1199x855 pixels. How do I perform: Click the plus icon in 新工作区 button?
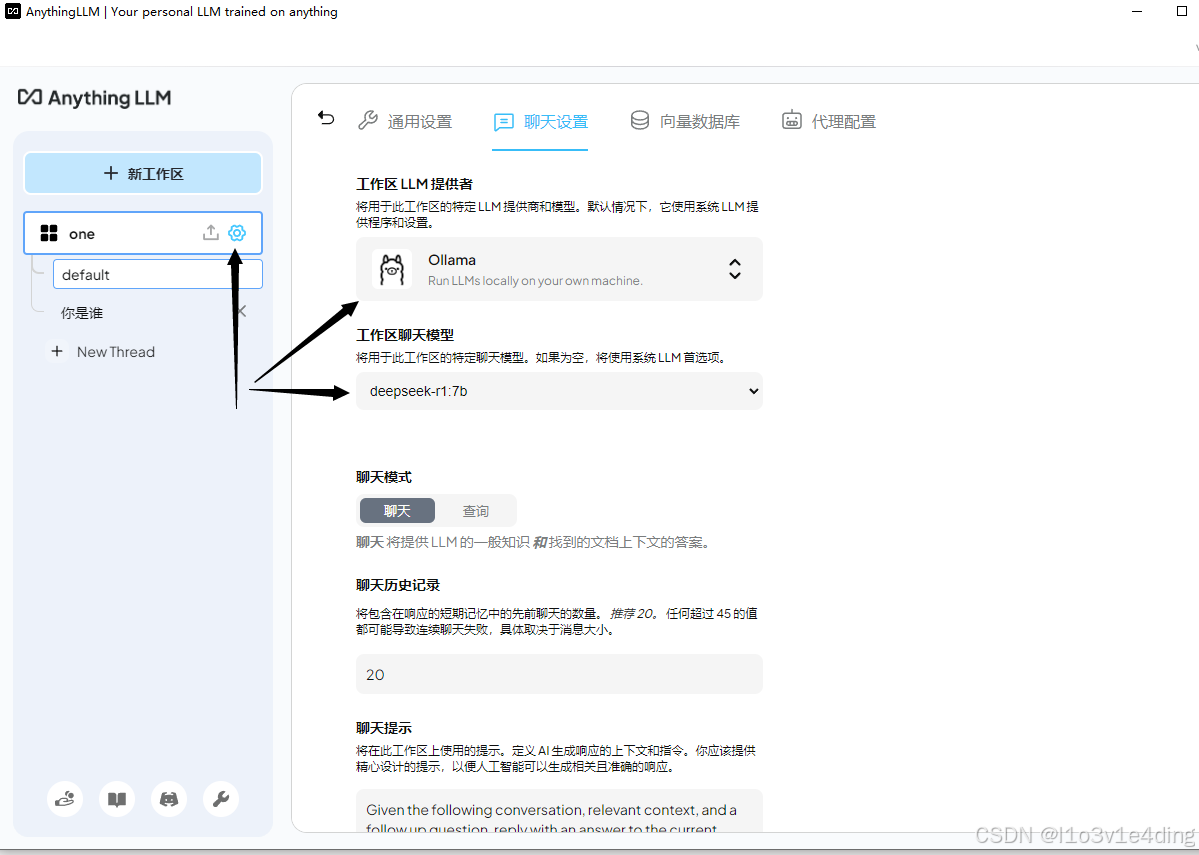[x=111, y=173]
